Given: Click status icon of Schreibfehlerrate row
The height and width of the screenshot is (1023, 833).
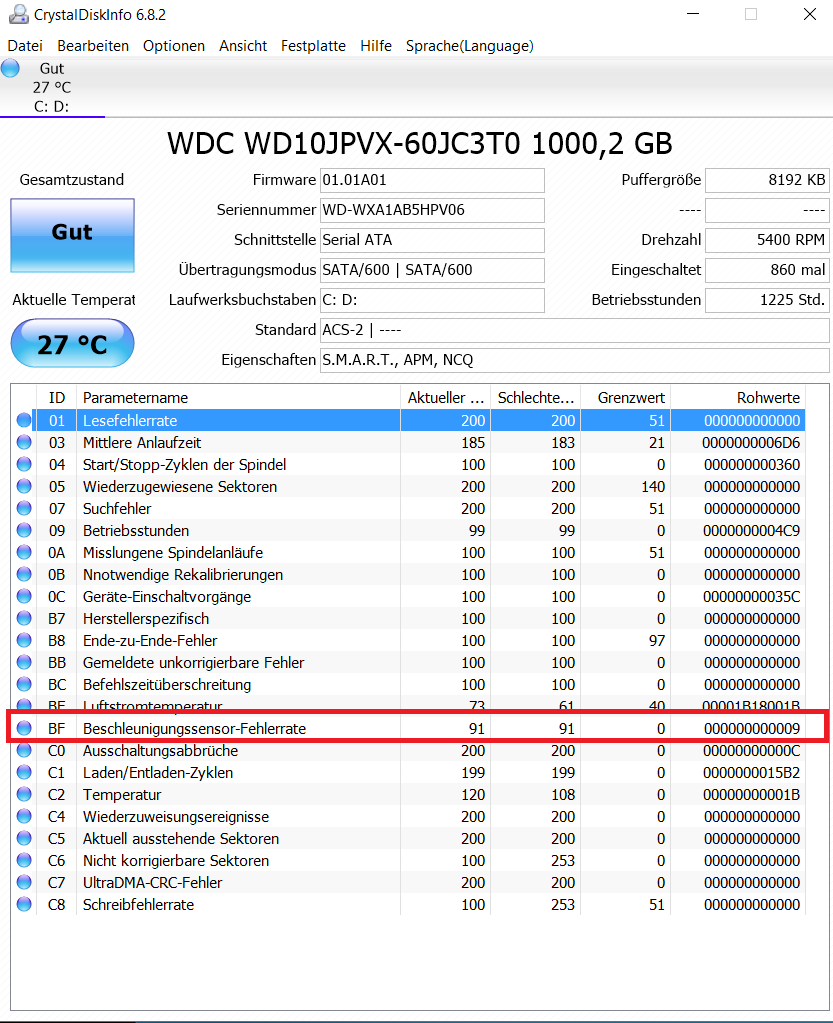Looking at the screenshot, I should coord(24,904).
